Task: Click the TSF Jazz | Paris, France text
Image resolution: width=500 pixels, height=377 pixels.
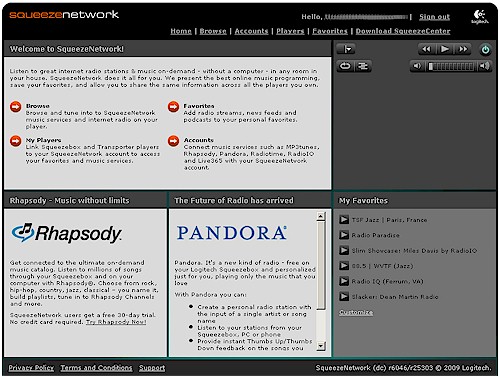Action: tap(389, 220)
